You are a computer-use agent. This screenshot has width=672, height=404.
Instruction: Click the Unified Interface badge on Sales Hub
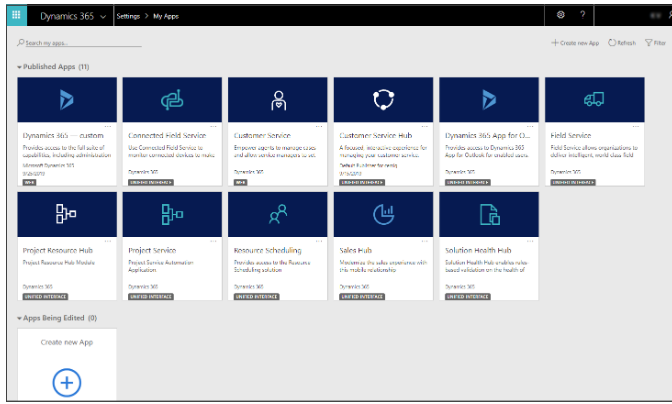[x=362, y=296]
